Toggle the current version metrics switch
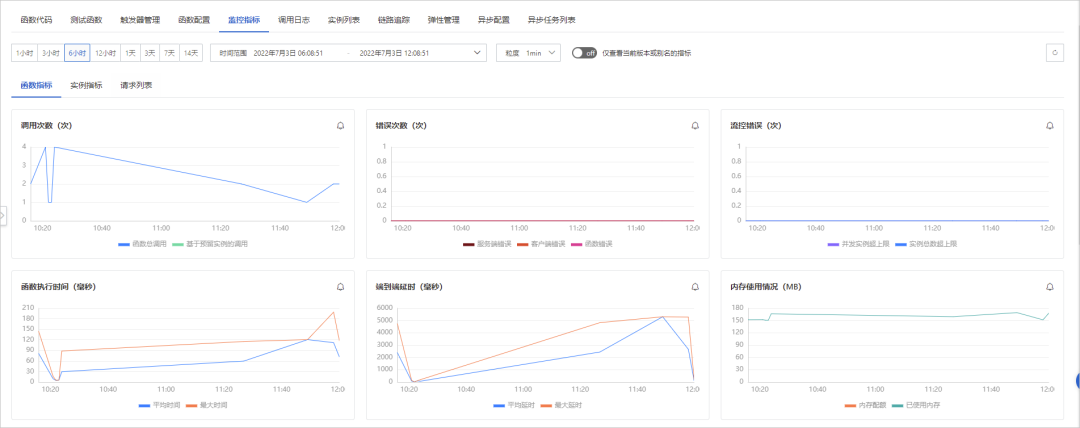 click(x=584, y=53)
